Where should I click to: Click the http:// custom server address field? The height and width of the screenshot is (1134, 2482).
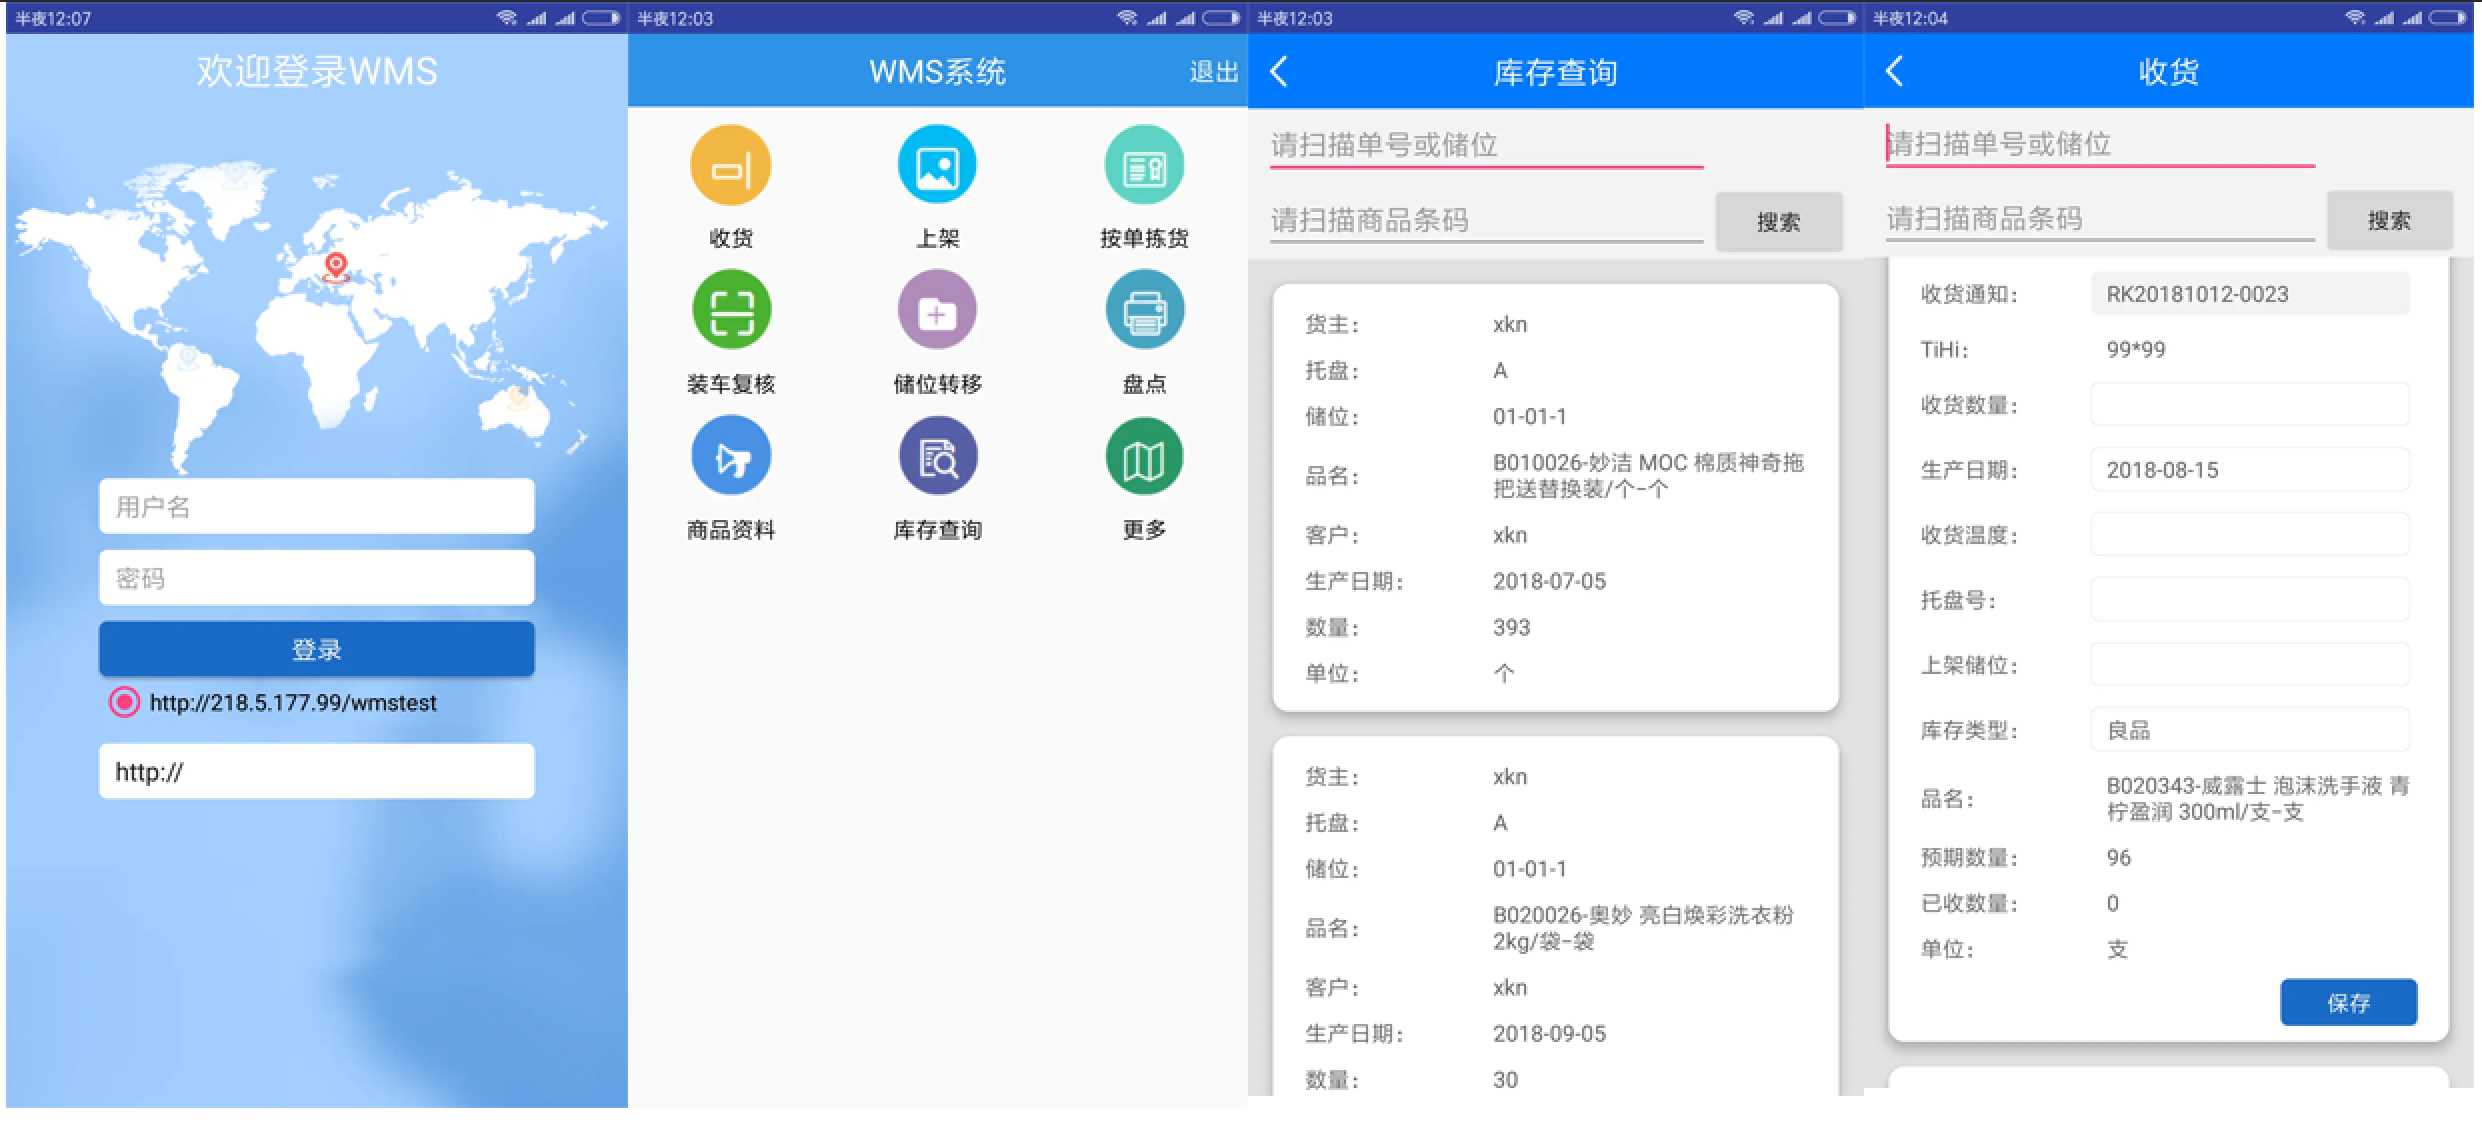coord(317,771)
